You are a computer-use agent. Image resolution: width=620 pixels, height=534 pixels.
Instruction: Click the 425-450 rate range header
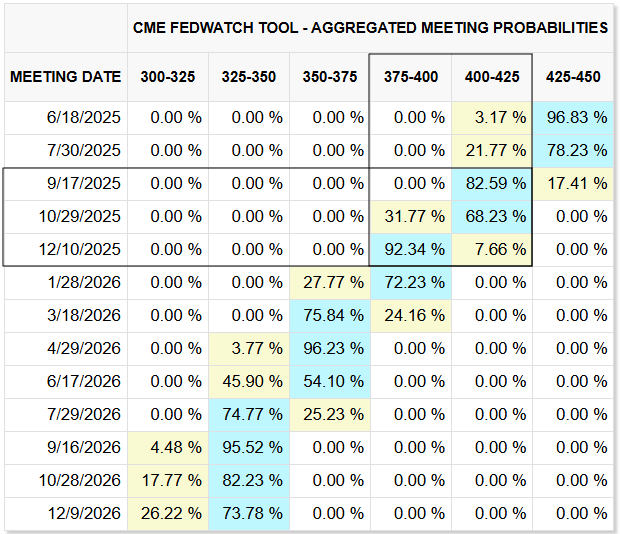tap(573, 77)
